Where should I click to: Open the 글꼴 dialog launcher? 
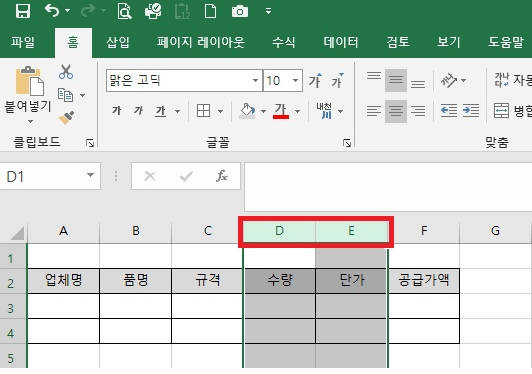347,143
